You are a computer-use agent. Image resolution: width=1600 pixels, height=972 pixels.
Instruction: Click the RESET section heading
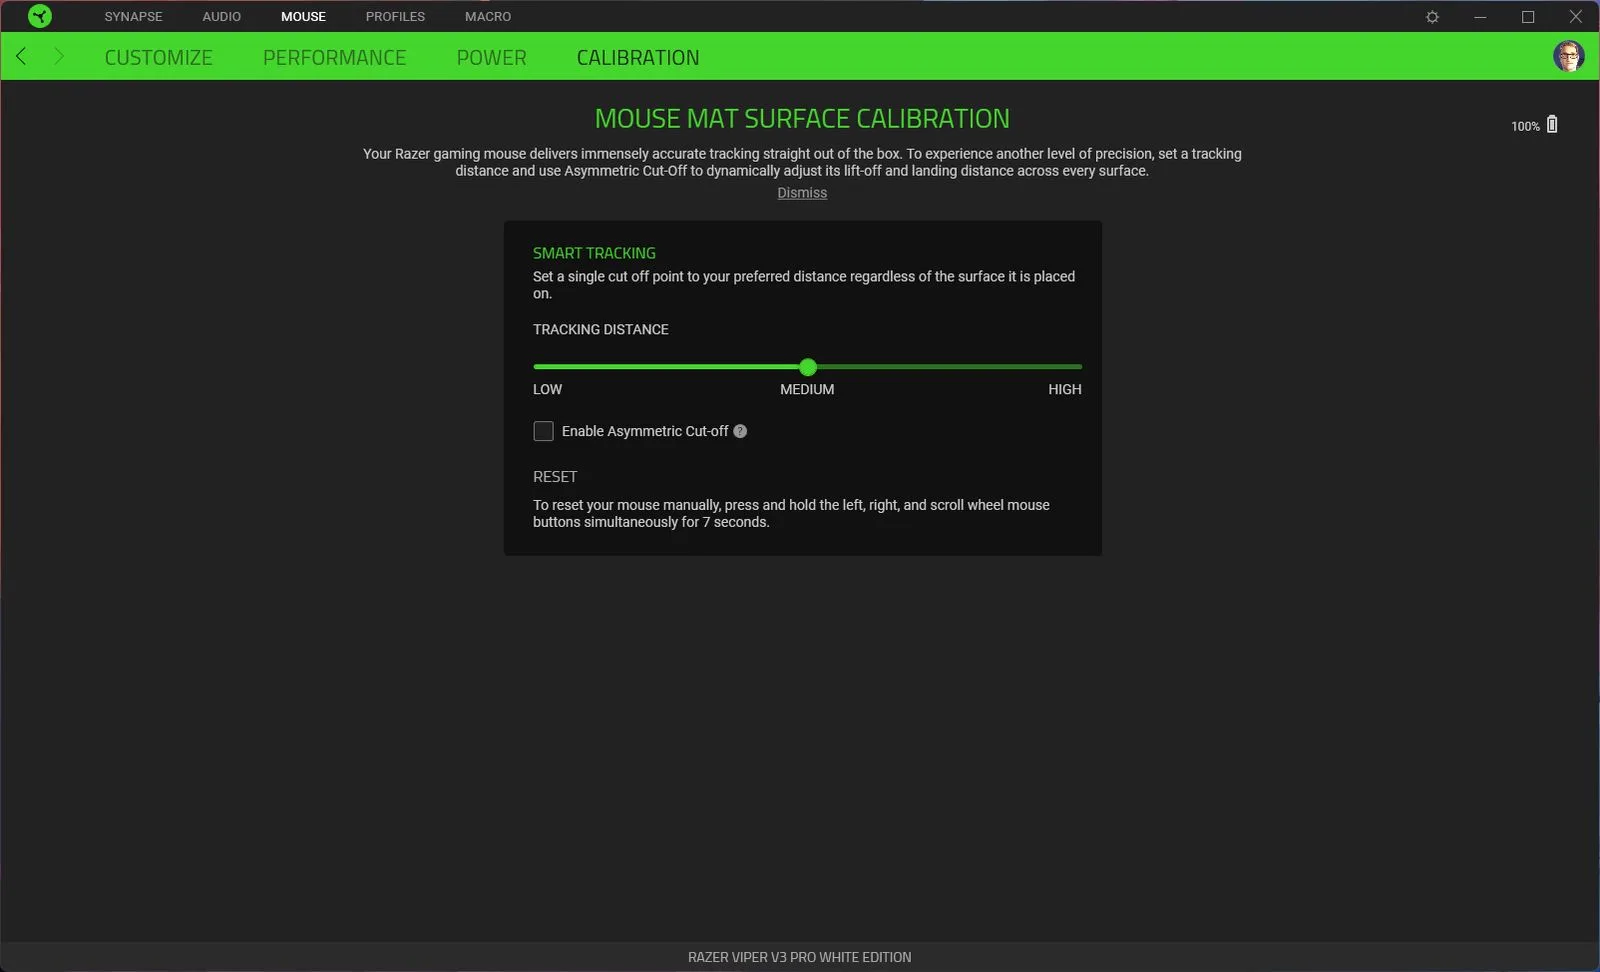tap(555, 477)
